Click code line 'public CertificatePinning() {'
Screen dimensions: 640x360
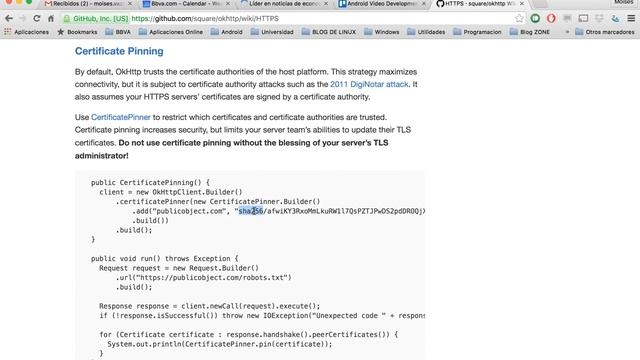point(150,182)
